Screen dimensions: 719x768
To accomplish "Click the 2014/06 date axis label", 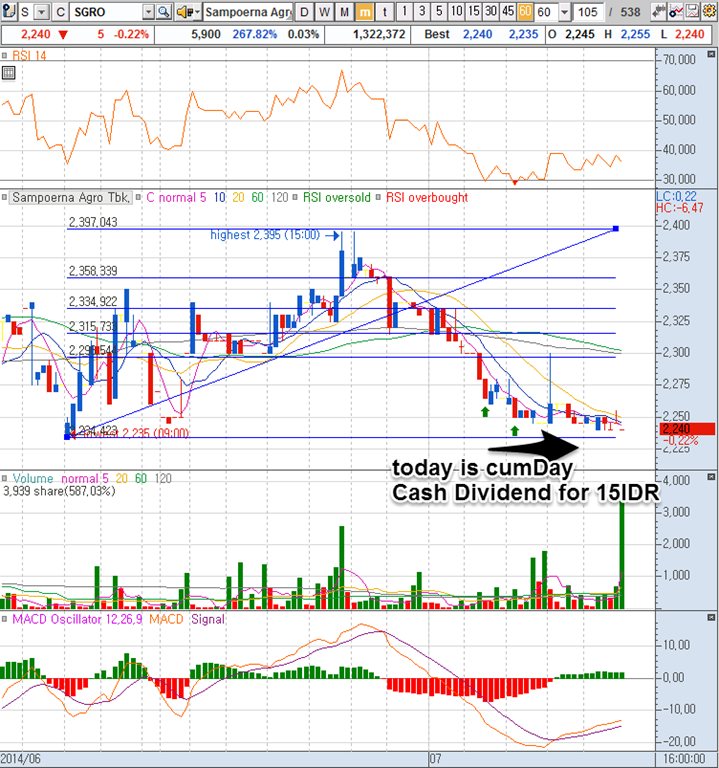I will tap(21, 759).
